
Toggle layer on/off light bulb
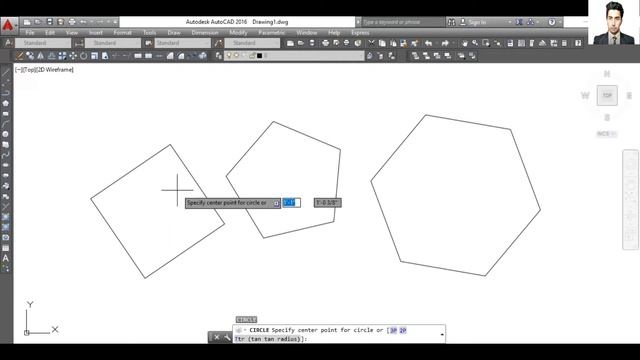click(x=229, y=56)
